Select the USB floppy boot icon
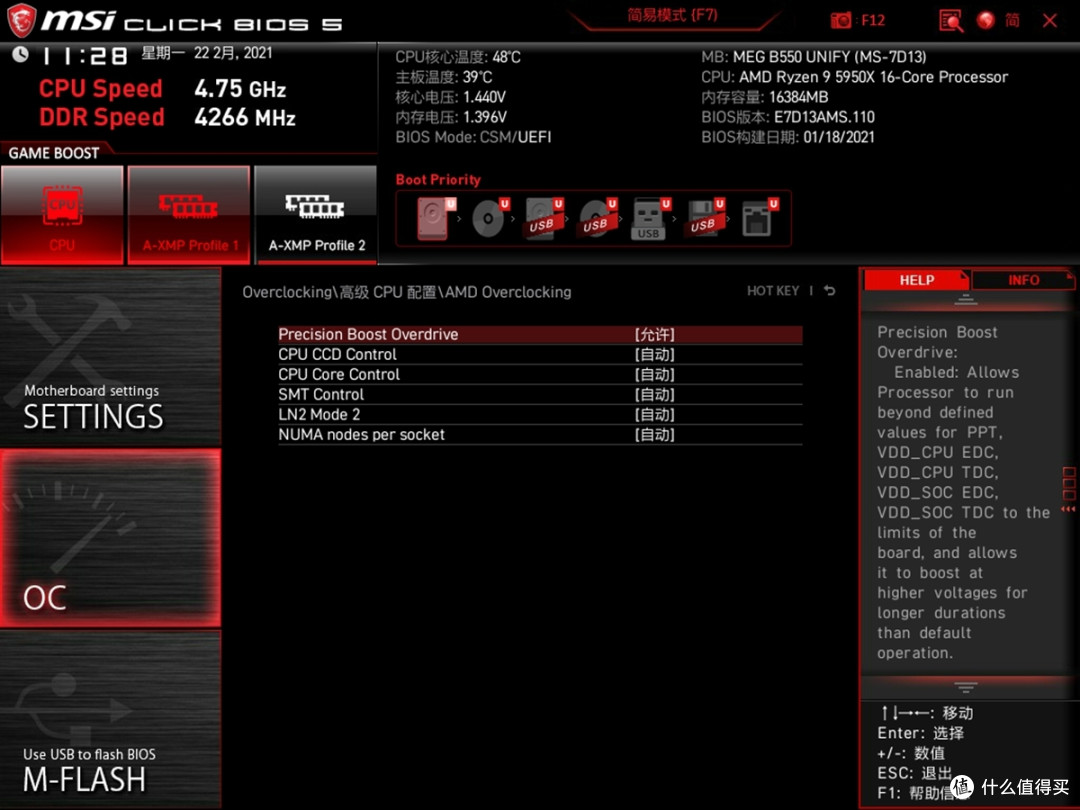Viewport: 1080px width, 810px height. pos(703,218)
